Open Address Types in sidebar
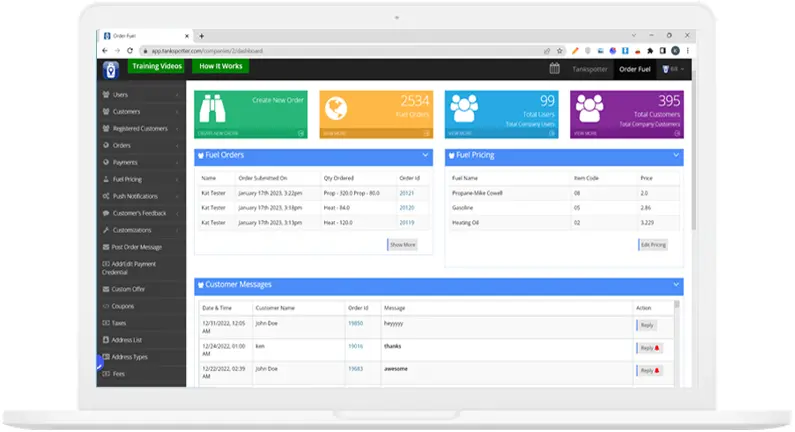 [141, 357]
